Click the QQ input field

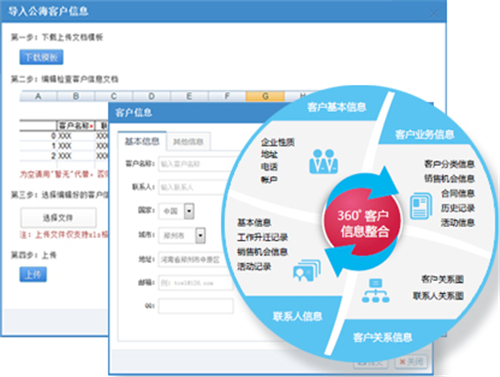[196, 306]
